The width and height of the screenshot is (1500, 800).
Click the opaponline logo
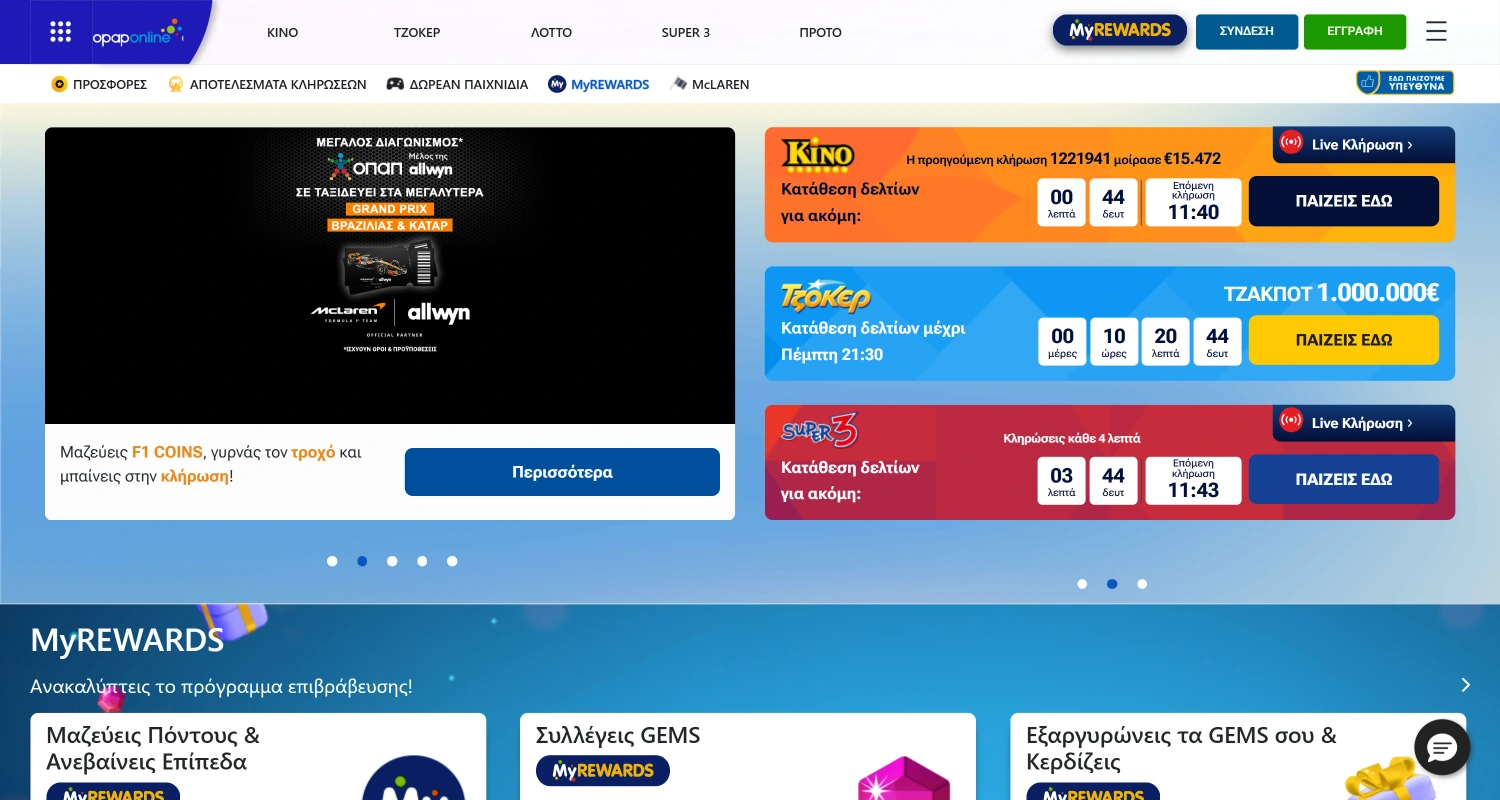click(138, 33)
